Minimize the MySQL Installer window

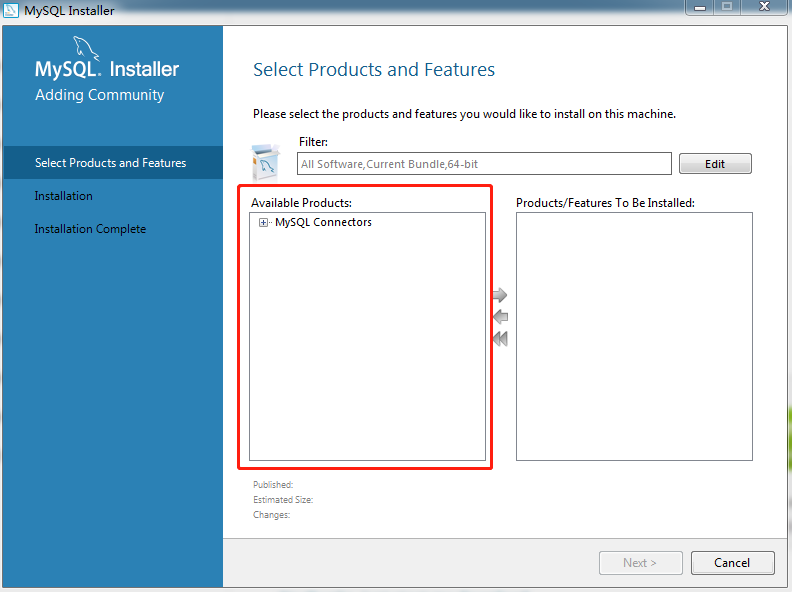tap(700, 8)
